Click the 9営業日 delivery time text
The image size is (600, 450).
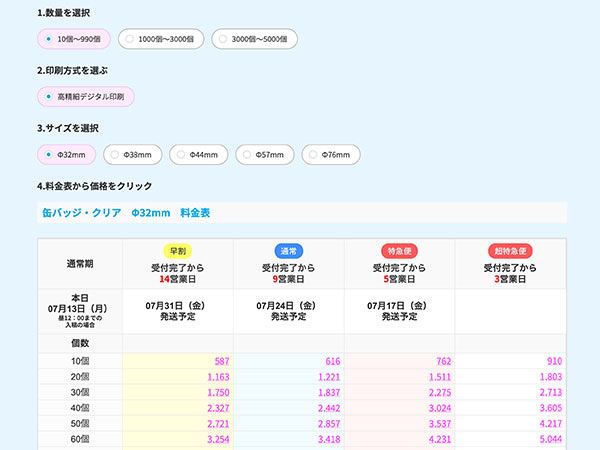[289, 279]
